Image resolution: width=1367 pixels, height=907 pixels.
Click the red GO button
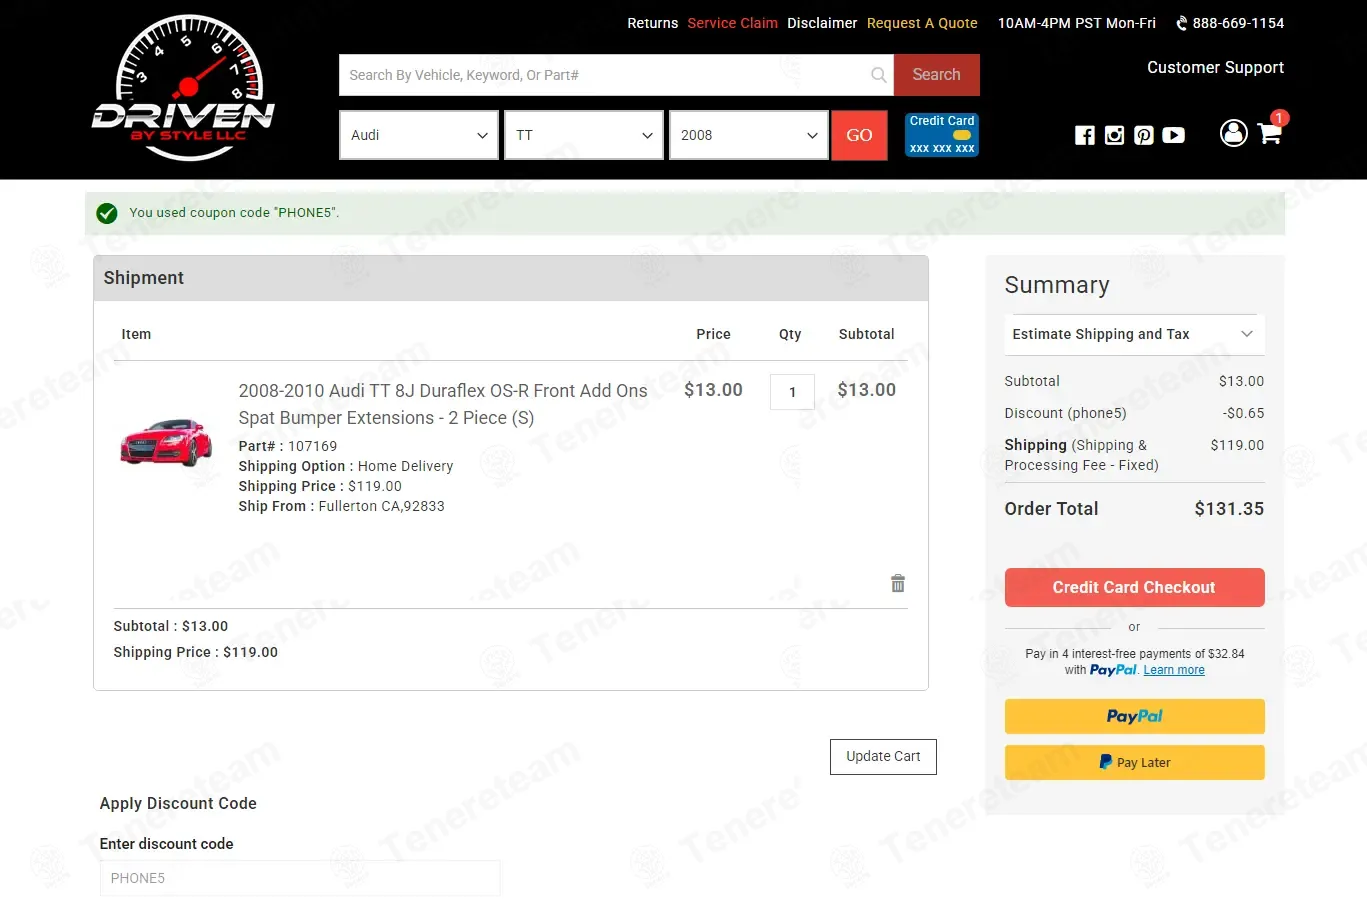[x=860, y=135]
